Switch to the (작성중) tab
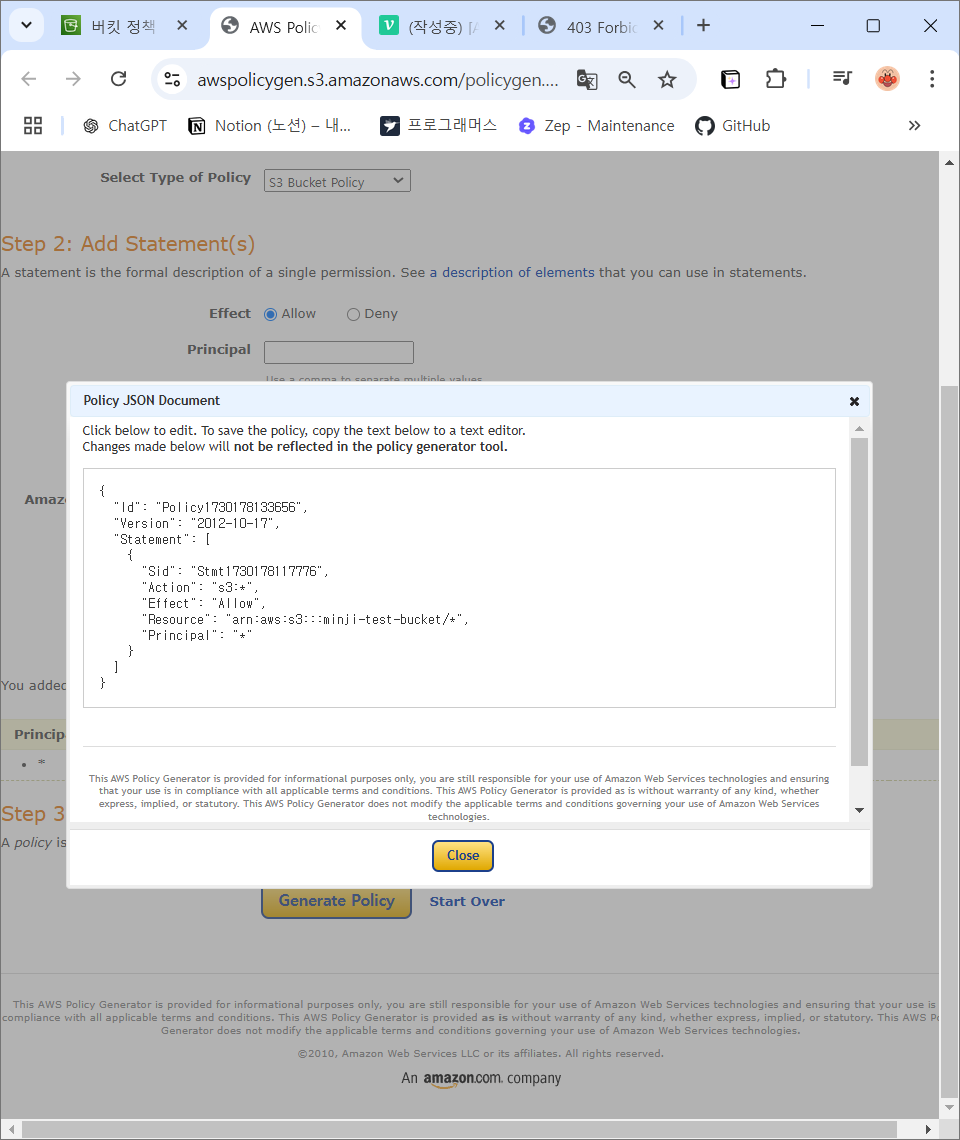This screenshot has width=960, height=1140. coord(444,27)
